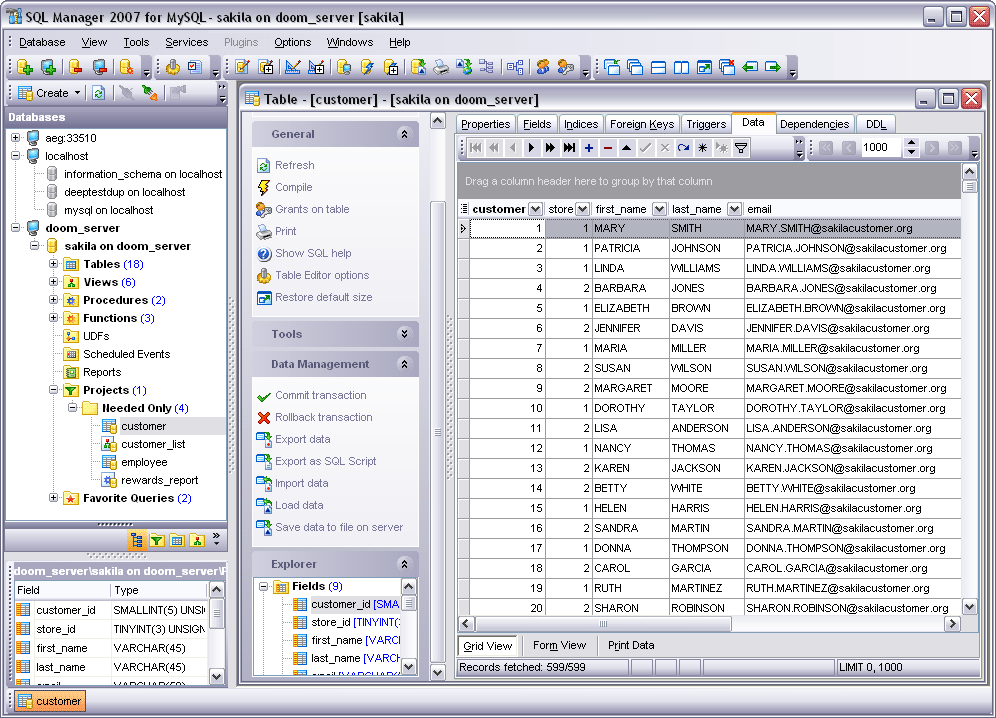Click Export data link

(x=302, y=439)
